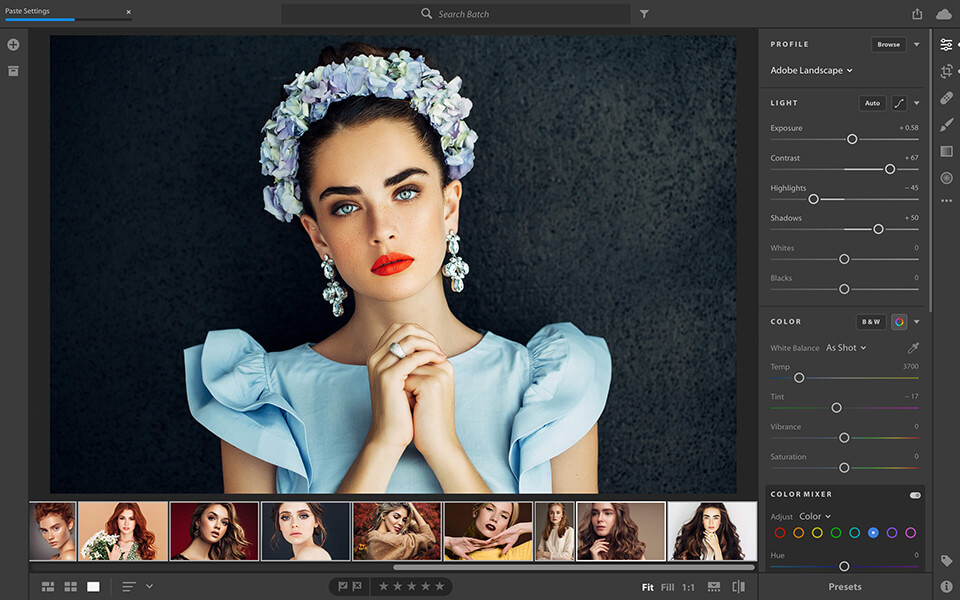Select the Crop & Rotate tool
The height and width of the screenshot is (600, 960).
point(946,71)
